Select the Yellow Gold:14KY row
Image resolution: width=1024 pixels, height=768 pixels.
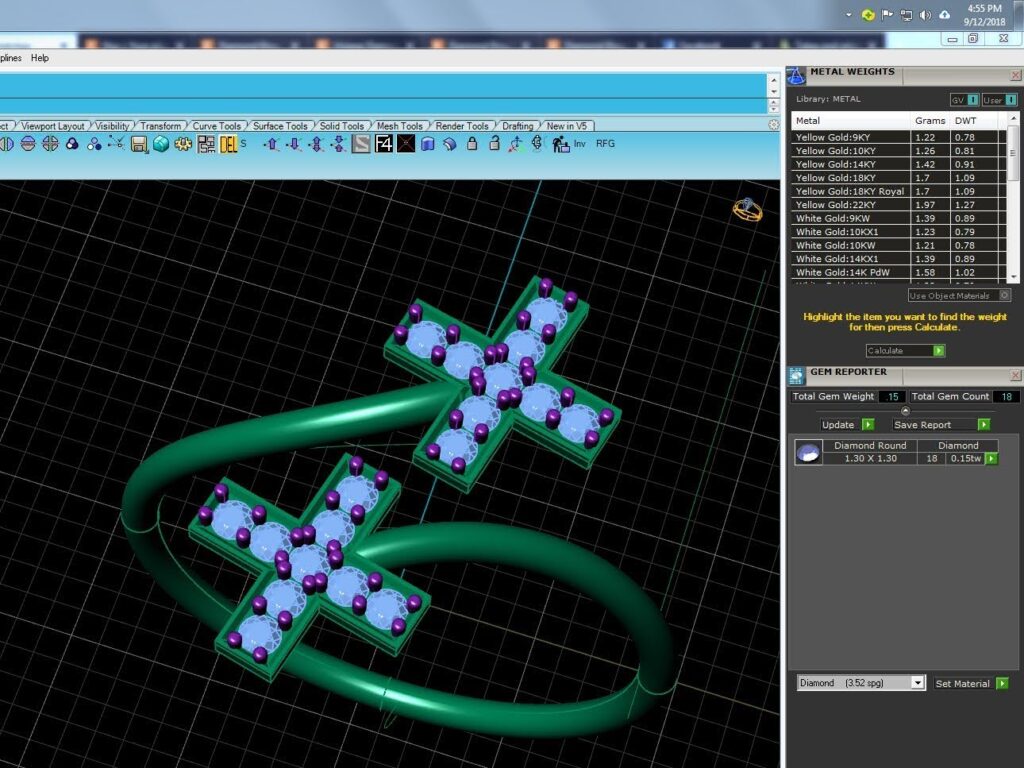pyautogui.click(x=899, y=165)
